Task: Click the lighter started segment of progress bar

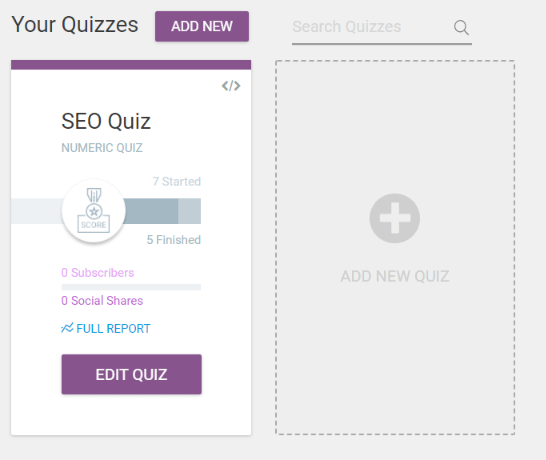Action: tap(189, 211)
